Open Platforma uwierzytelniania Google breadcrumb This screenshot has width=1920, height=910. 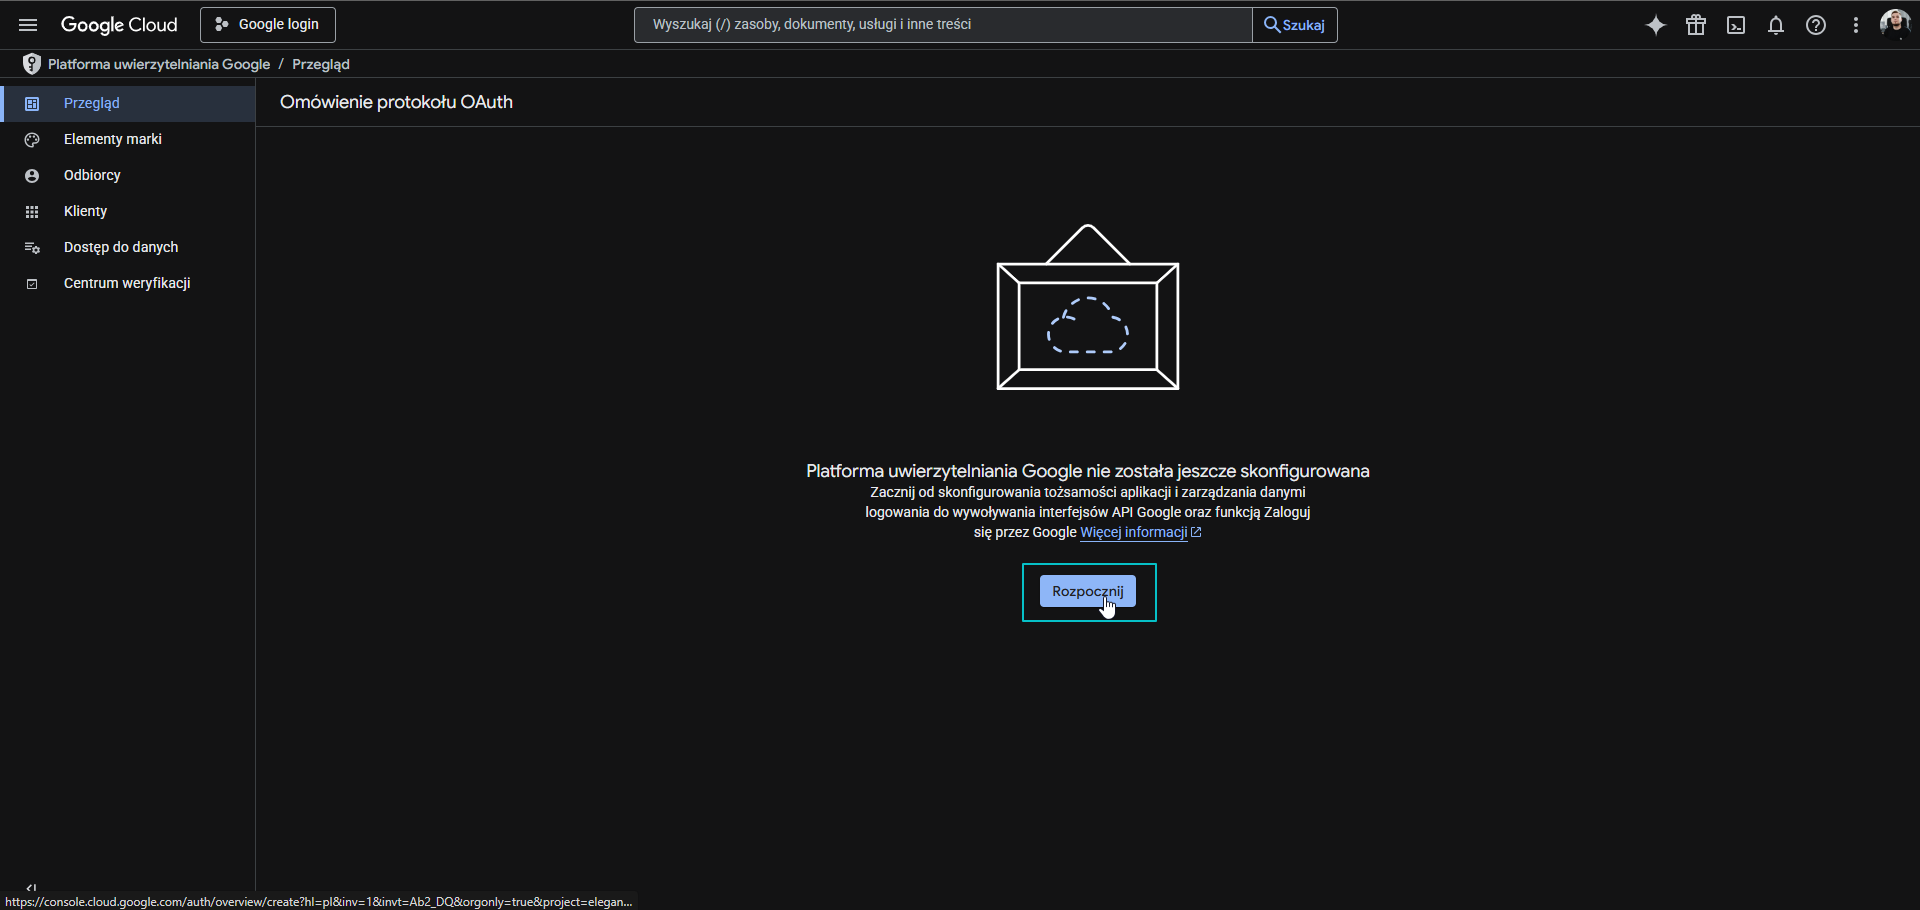click(157, 64)
